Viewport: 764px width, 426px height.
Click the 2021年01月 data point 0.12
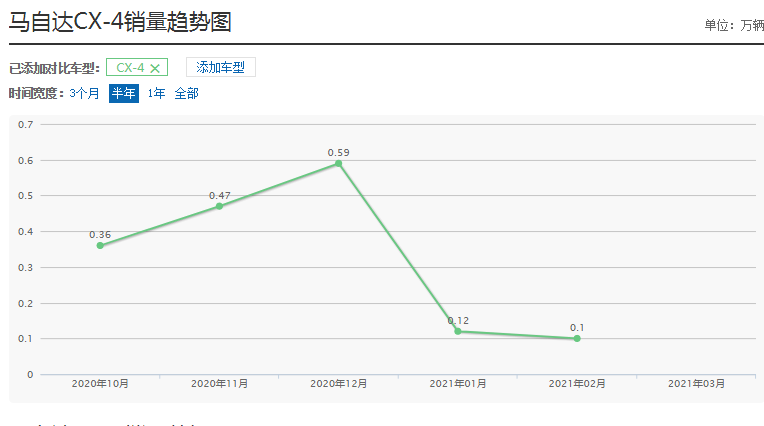458,331
